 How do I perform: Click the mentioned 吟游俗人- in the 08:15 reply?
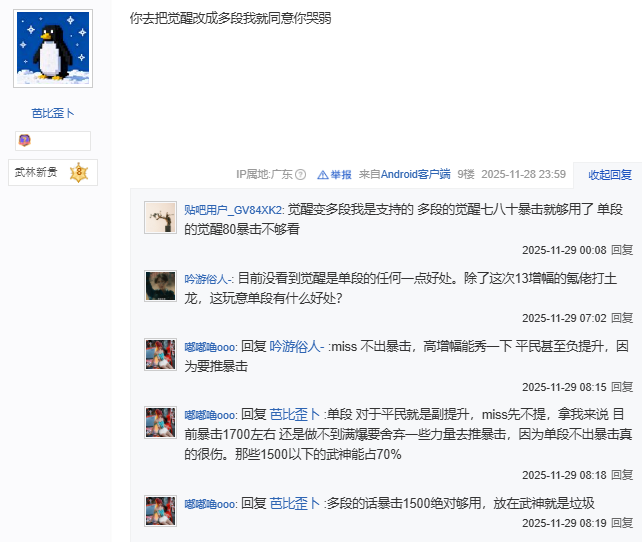pyautogui.click(x=297, y=347)
